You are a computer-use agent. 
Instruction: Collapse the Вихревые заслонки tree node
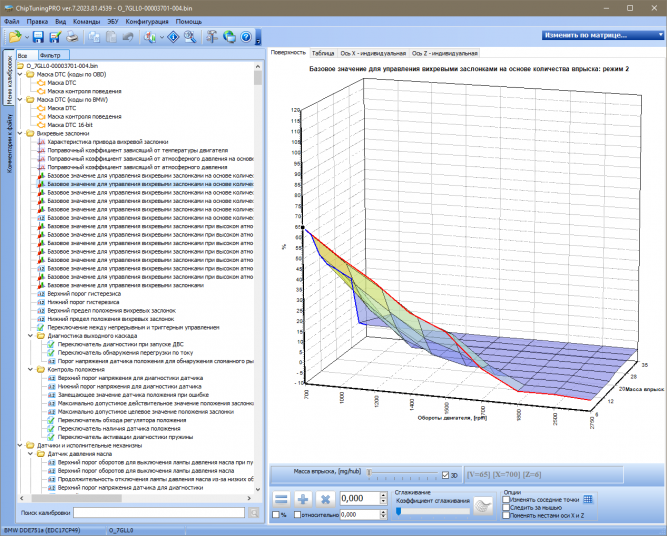[20, 133]
